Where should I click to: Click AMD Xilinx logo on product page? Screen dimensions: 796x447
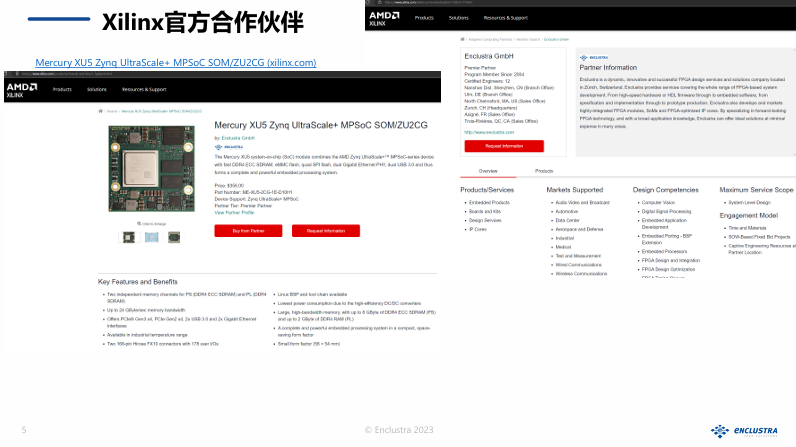(x=22, y=90)
